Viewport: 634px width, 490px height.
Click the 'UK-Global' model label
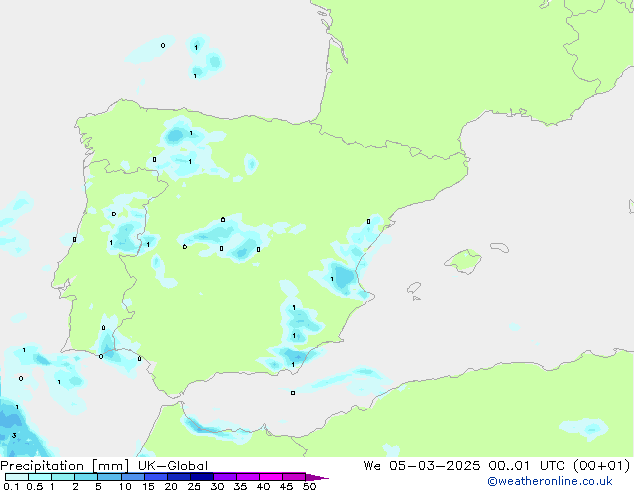tap(173, 466)
